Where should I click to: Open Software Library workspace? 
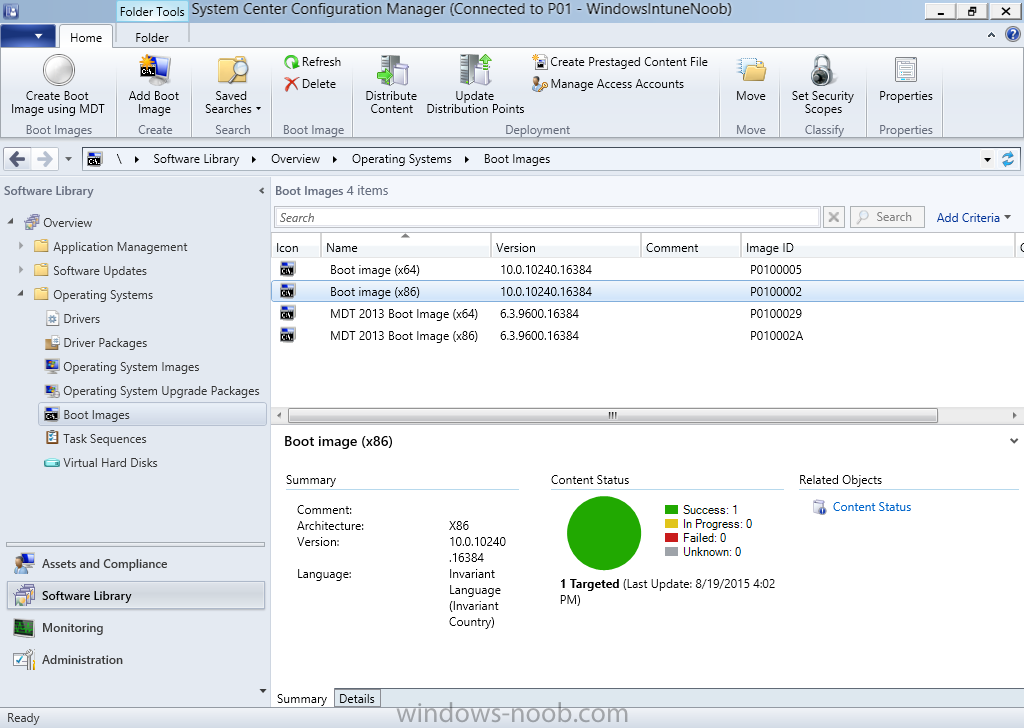point(136,595)
